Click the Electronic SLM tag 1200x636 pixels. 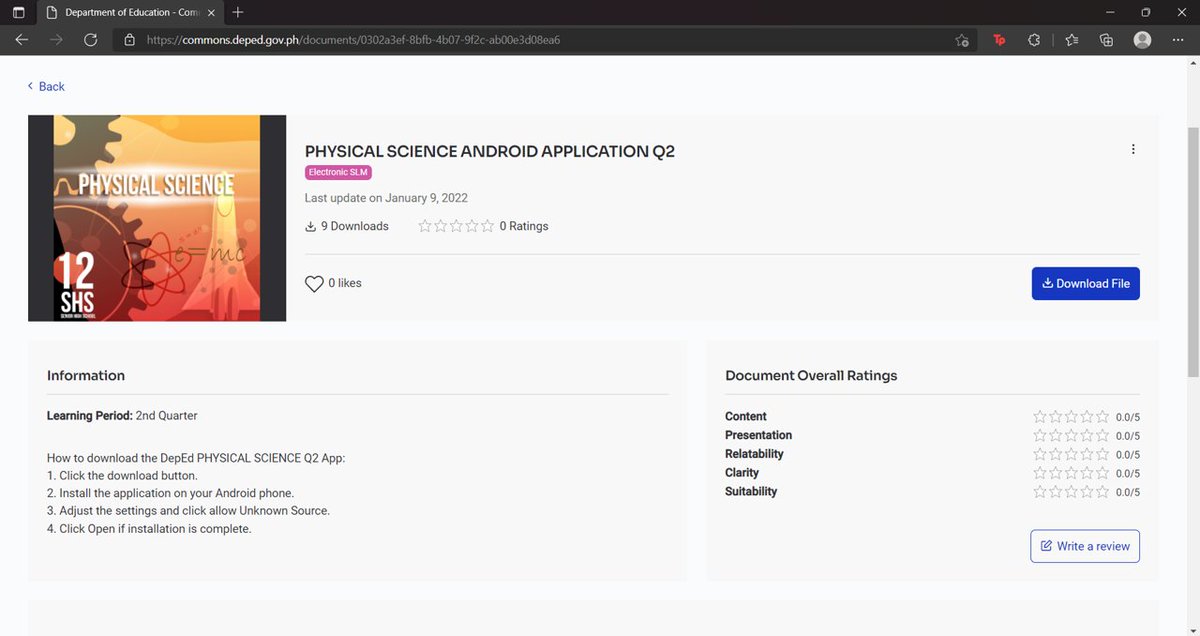339,173
